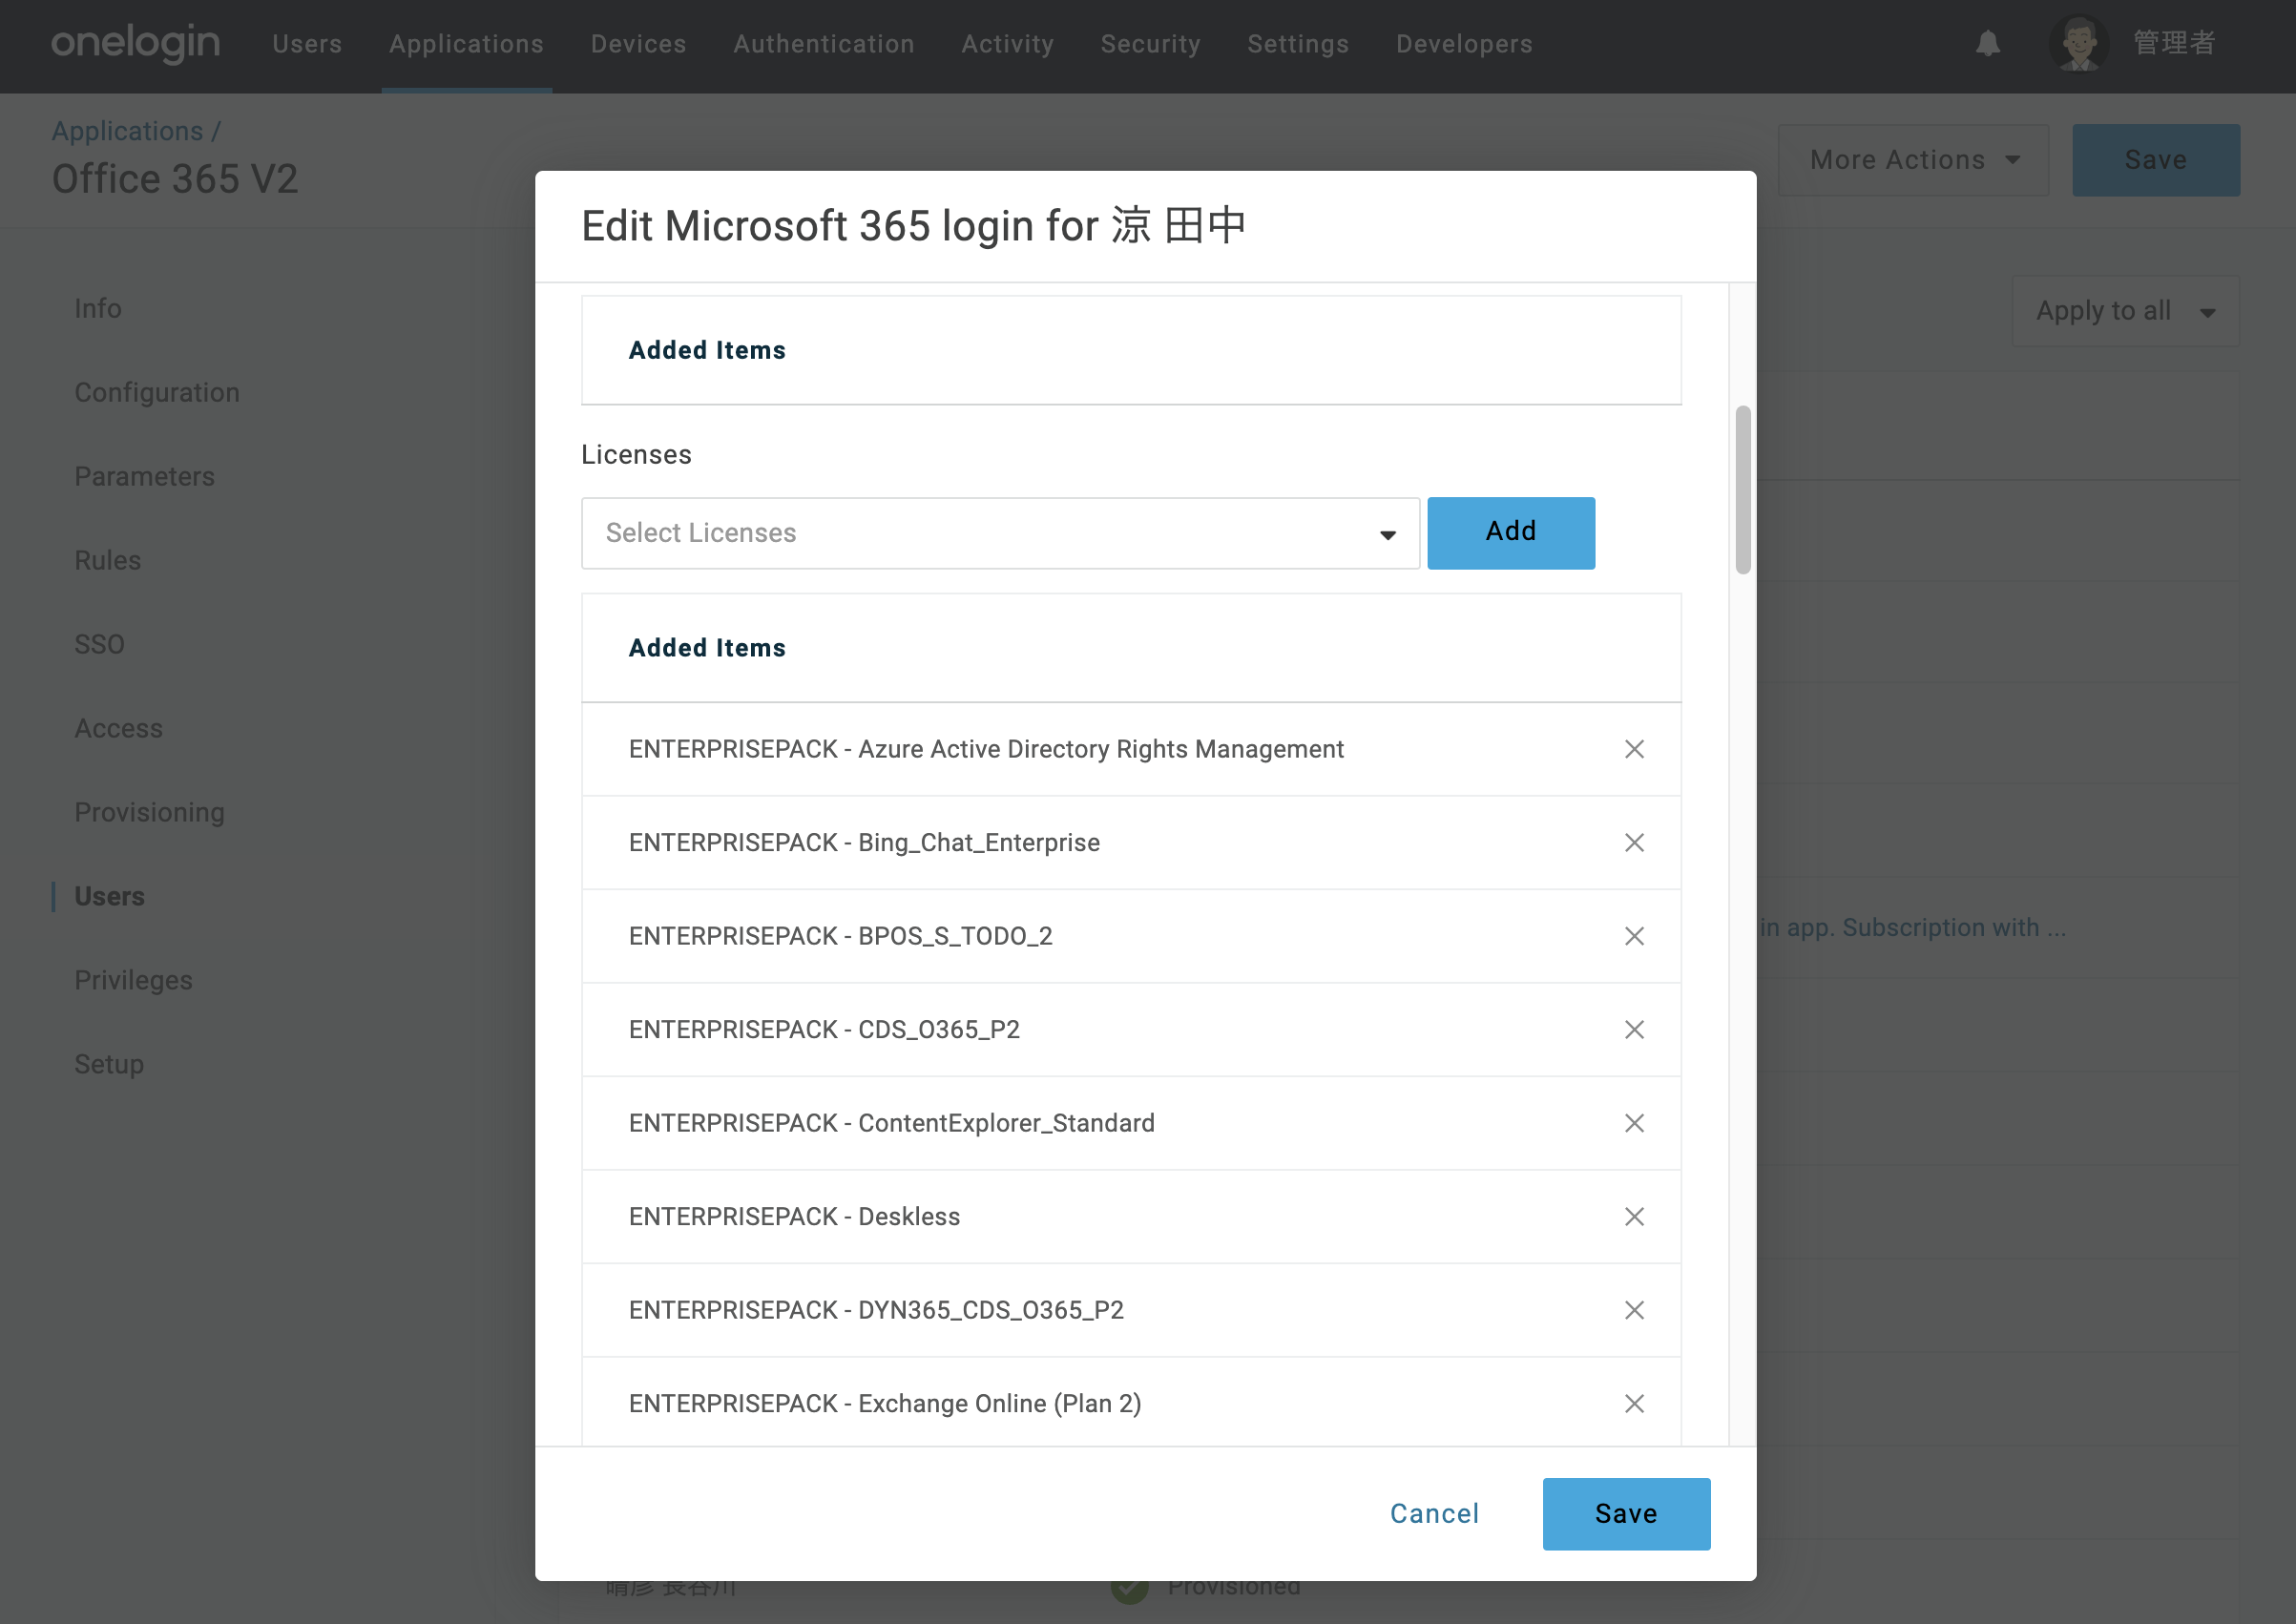Viewport: 2296px width, 1624px height.
Task: Open the Security top menu
Action: pyautogui.click(x=1150, y=44)
